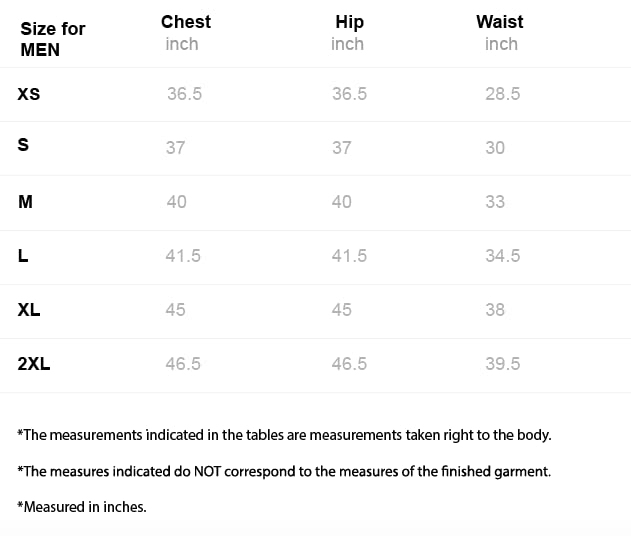Click the 'Measured in inches' footnote
Image resolution: width=631 pixels, height=536 pixels.
(x=82, y=507)
